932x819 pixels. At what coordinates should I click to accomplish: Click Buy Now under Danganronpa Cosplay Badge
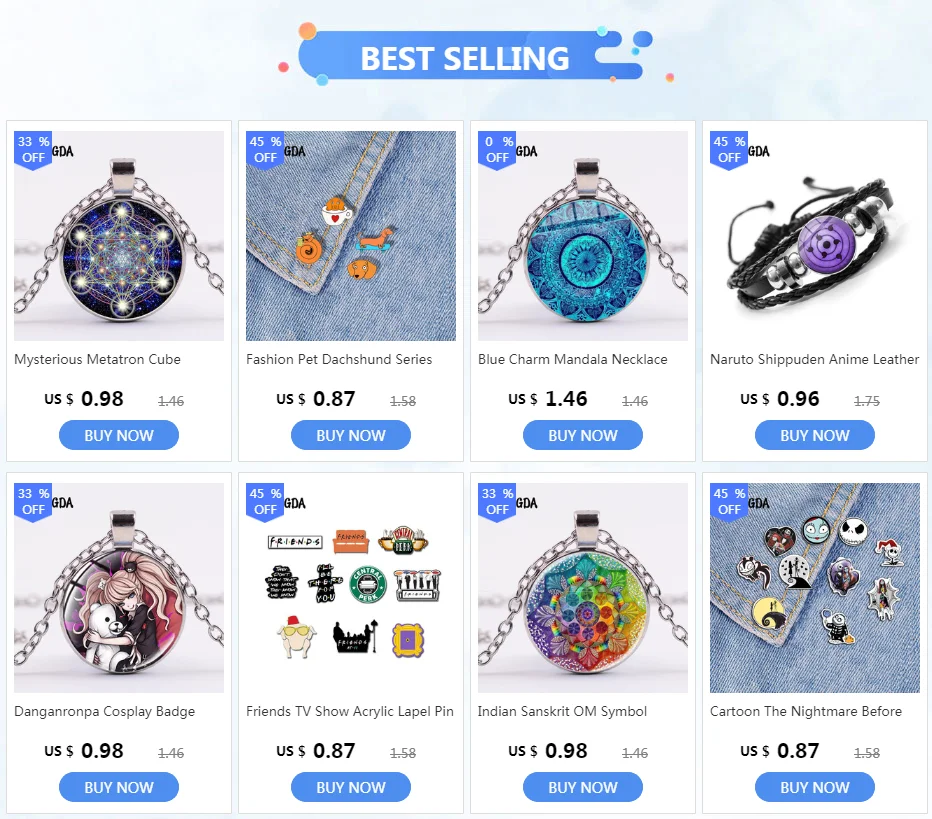point(119,787)
